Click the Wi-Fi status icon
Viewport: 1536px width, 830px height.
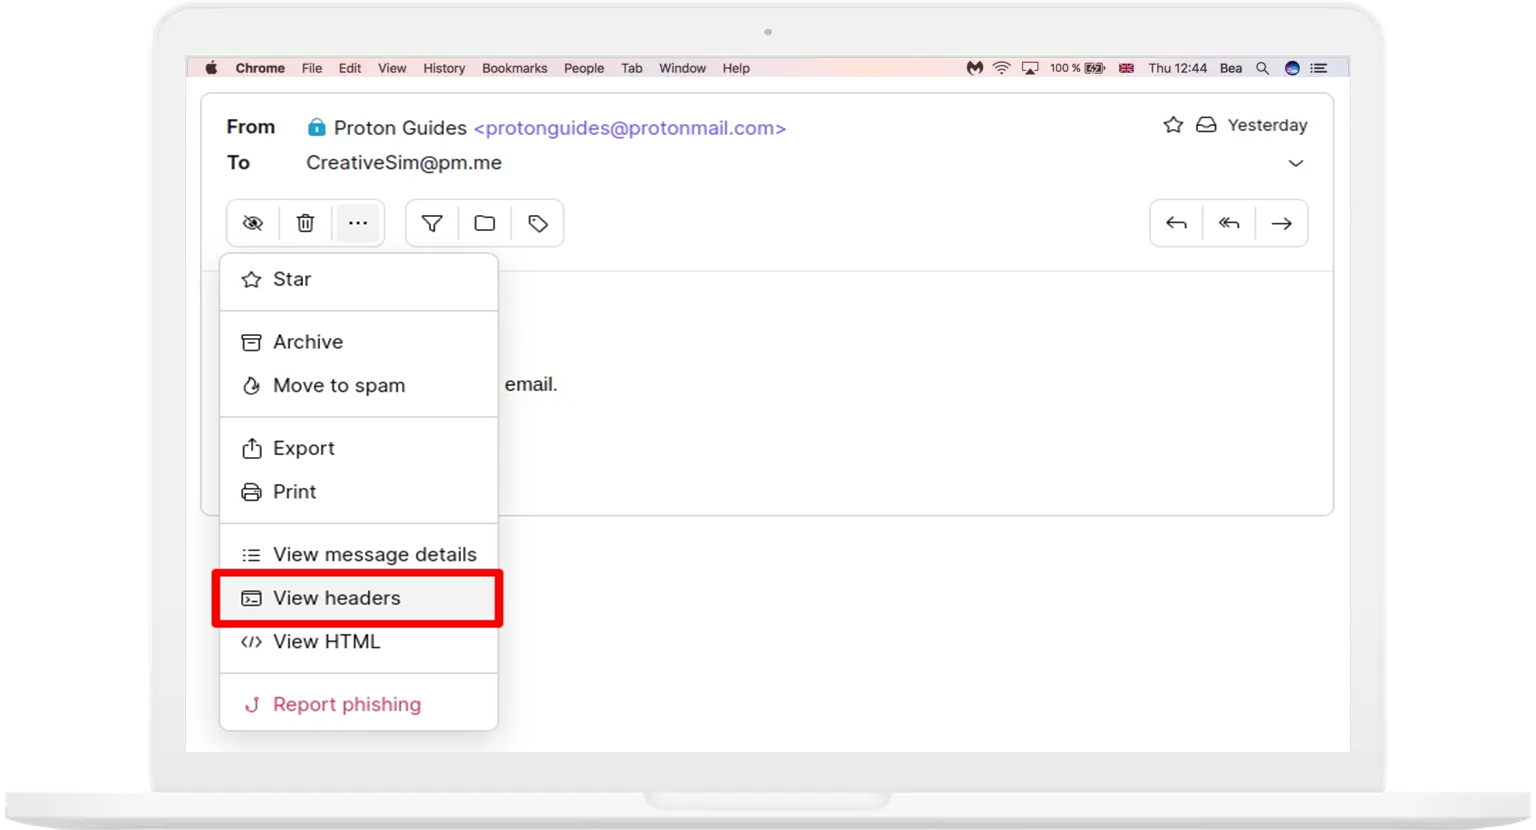tap(1001, 68)
